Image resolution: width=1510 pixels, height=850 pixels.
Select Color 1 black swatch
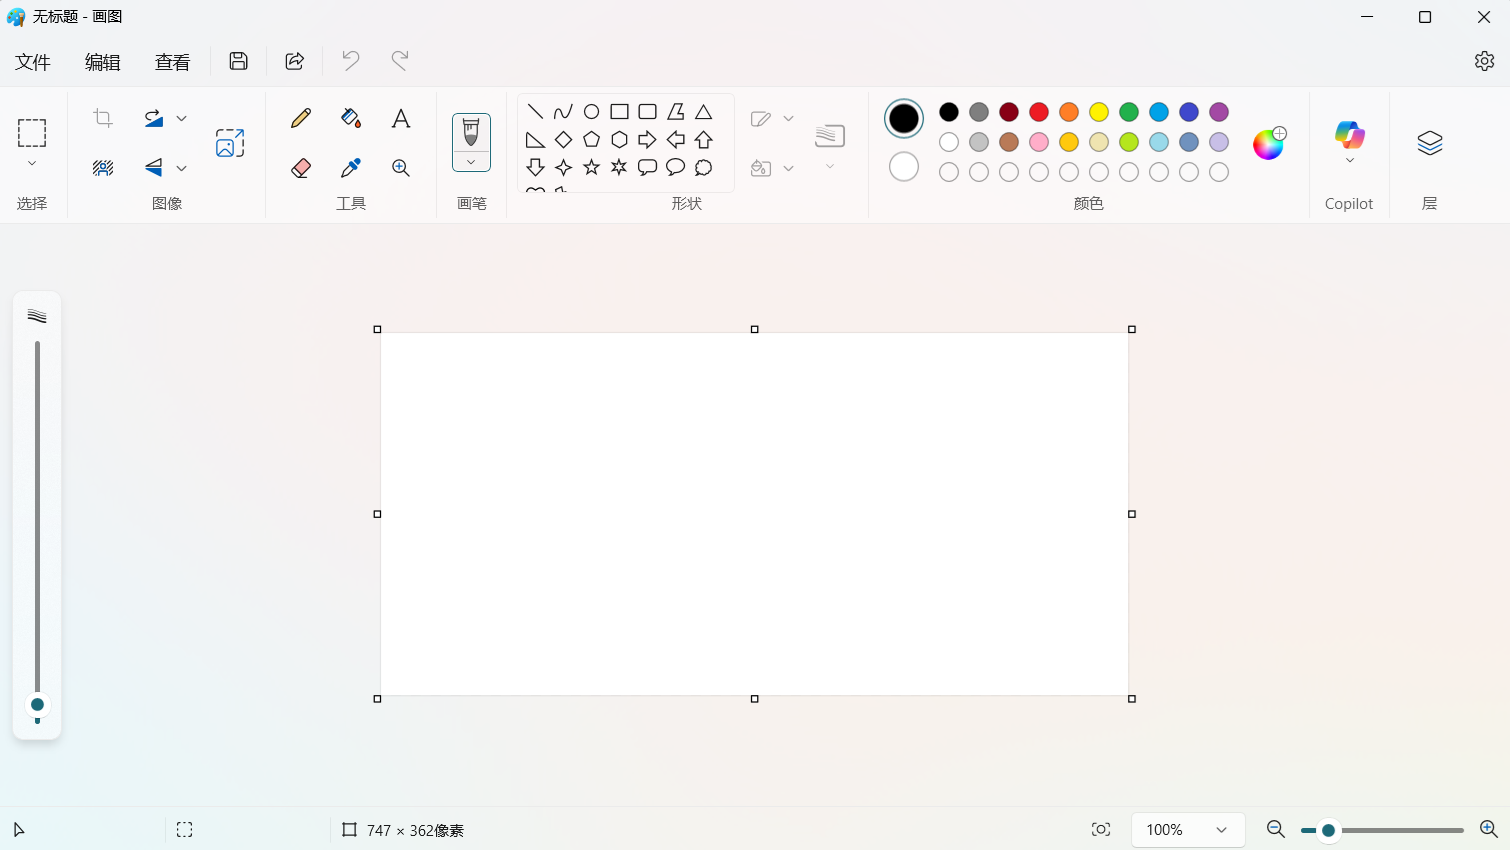click(x=904, y=119)
